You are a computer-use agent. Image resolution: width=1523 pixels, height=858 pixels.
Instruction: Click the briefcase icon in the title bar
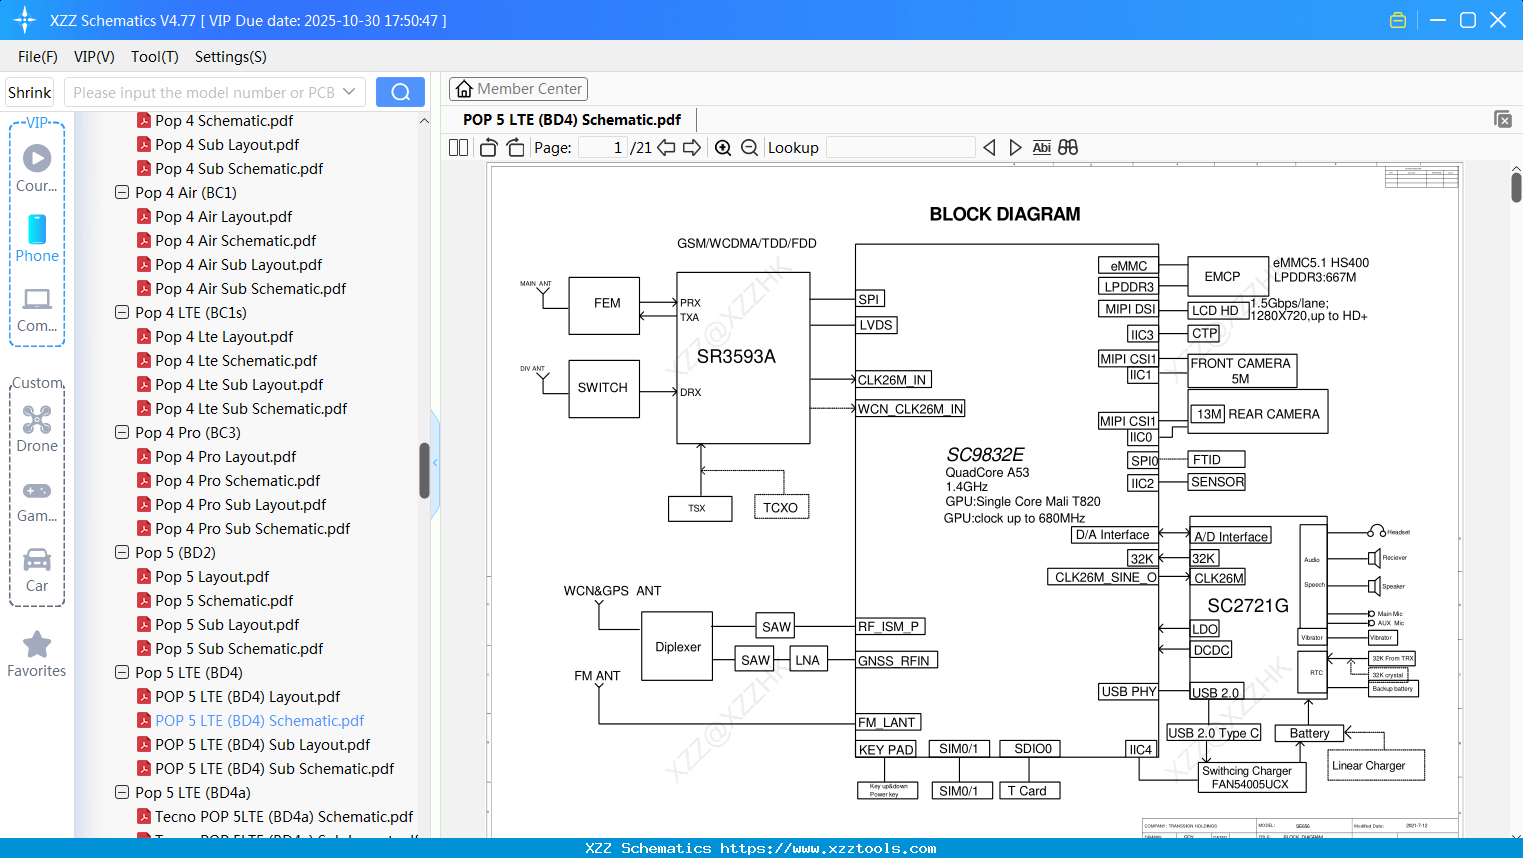[x=1397, y=19]
